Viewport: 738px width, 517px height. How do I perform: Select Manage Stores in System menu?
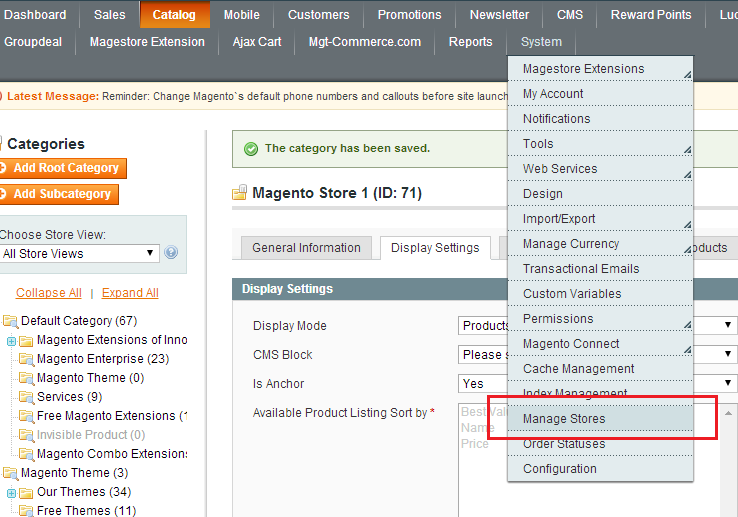pyautogui.click(x=600, y=419)
